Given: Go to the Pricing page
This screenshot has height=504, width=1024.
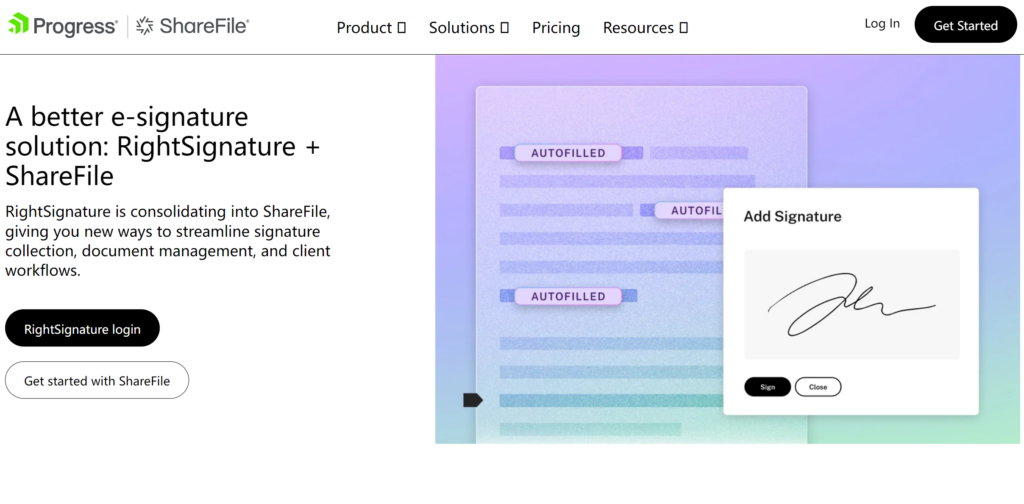Looking at the screenshot, I should click(556, 28).
